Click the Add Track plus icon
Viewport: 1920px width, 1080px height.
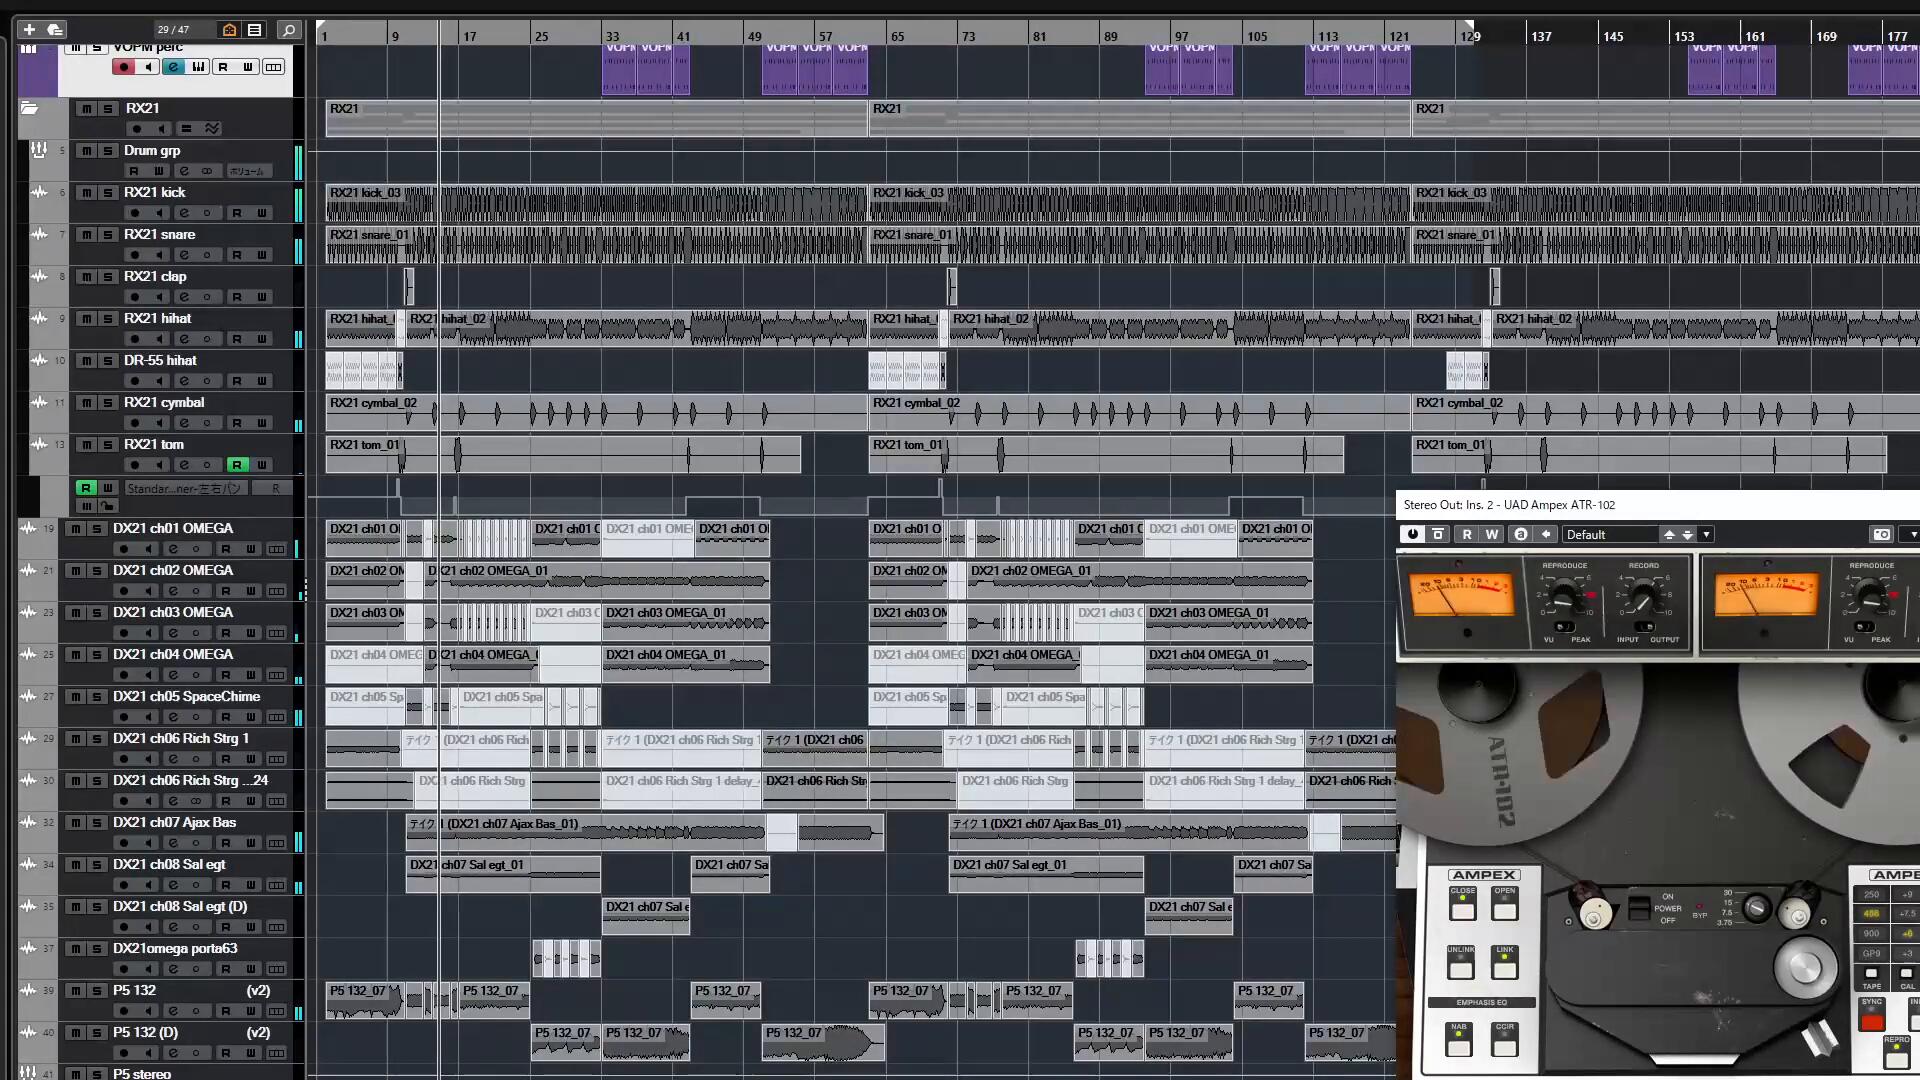[29, 30]
